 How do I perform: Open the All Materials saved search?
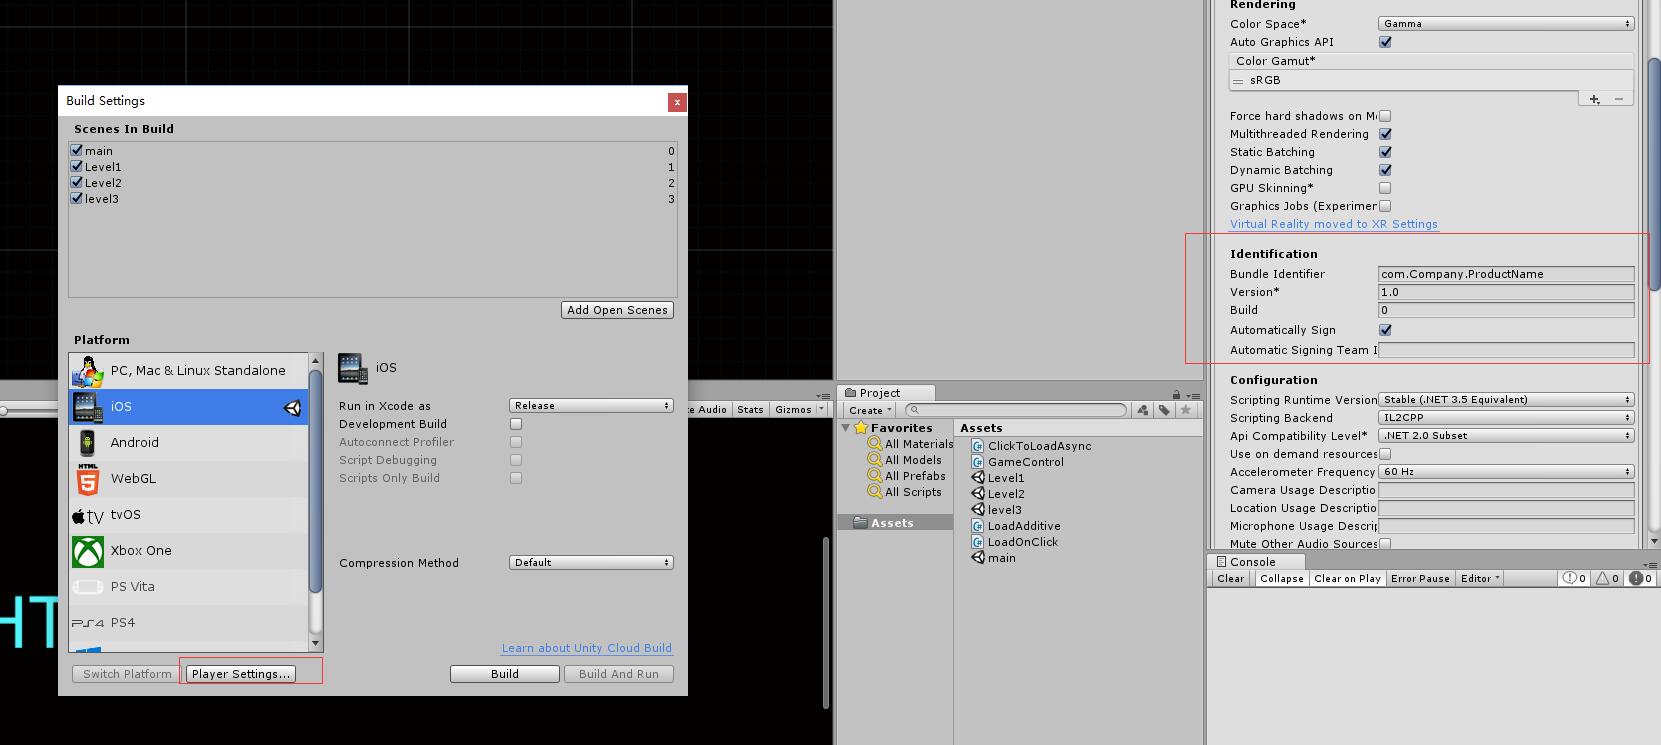pyautogui.click(x=910, y=444)
